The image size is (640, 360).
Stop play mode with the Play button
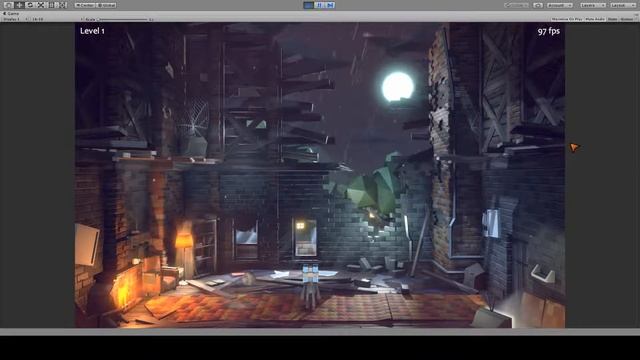309,5
